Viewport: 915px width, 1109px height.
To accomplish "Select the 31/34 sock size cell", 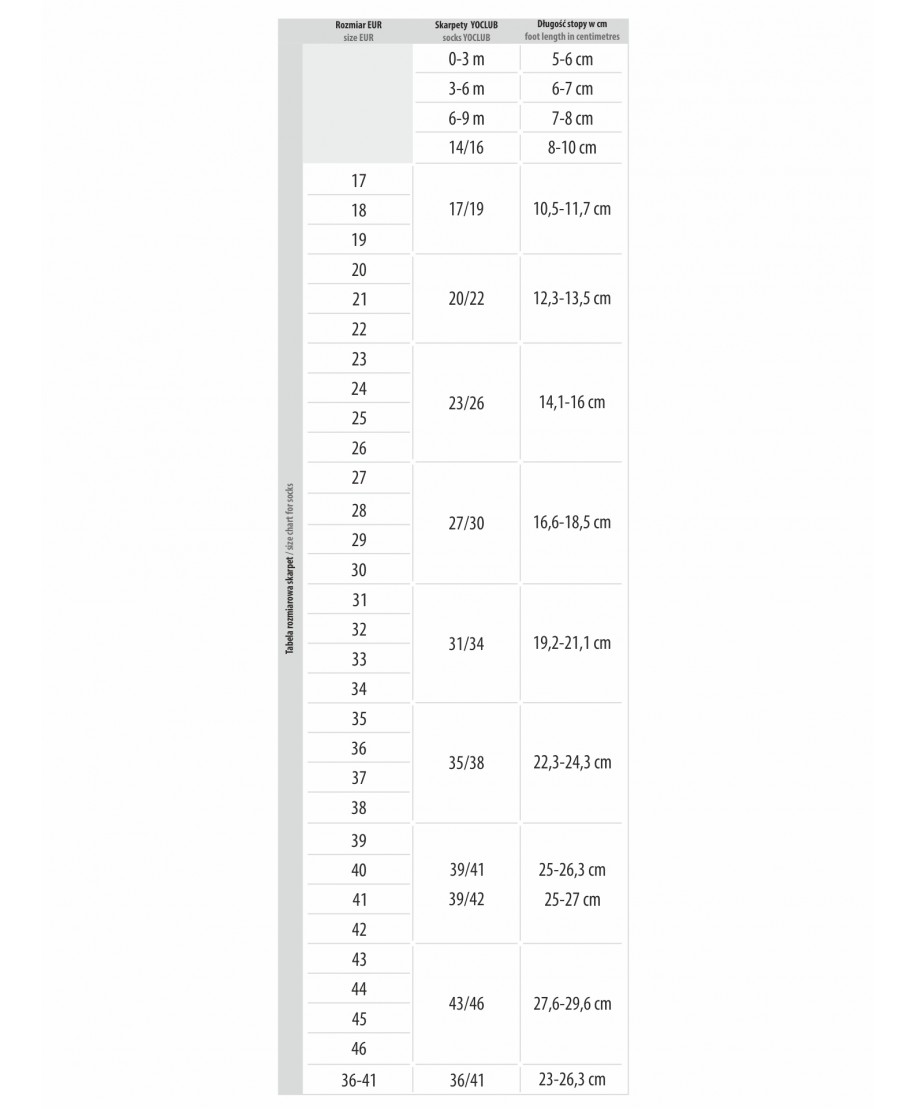I will point(466,644).
